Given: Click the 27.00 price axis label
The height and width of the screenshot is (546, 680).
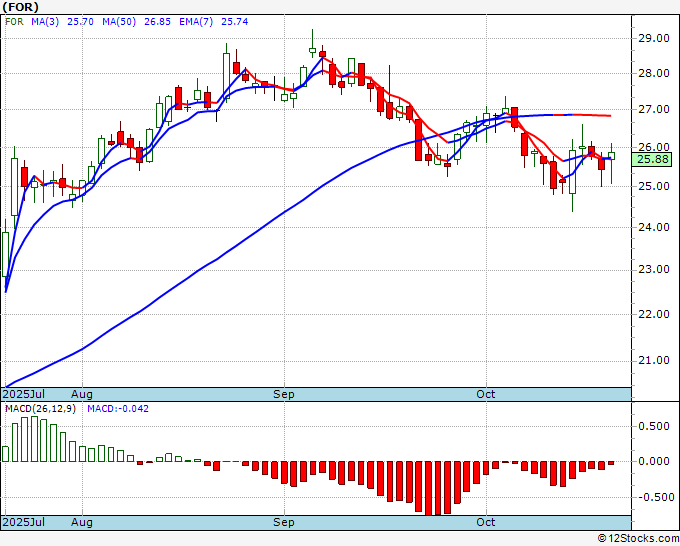Looking at the screenshot, I should [x=654, y=109].
